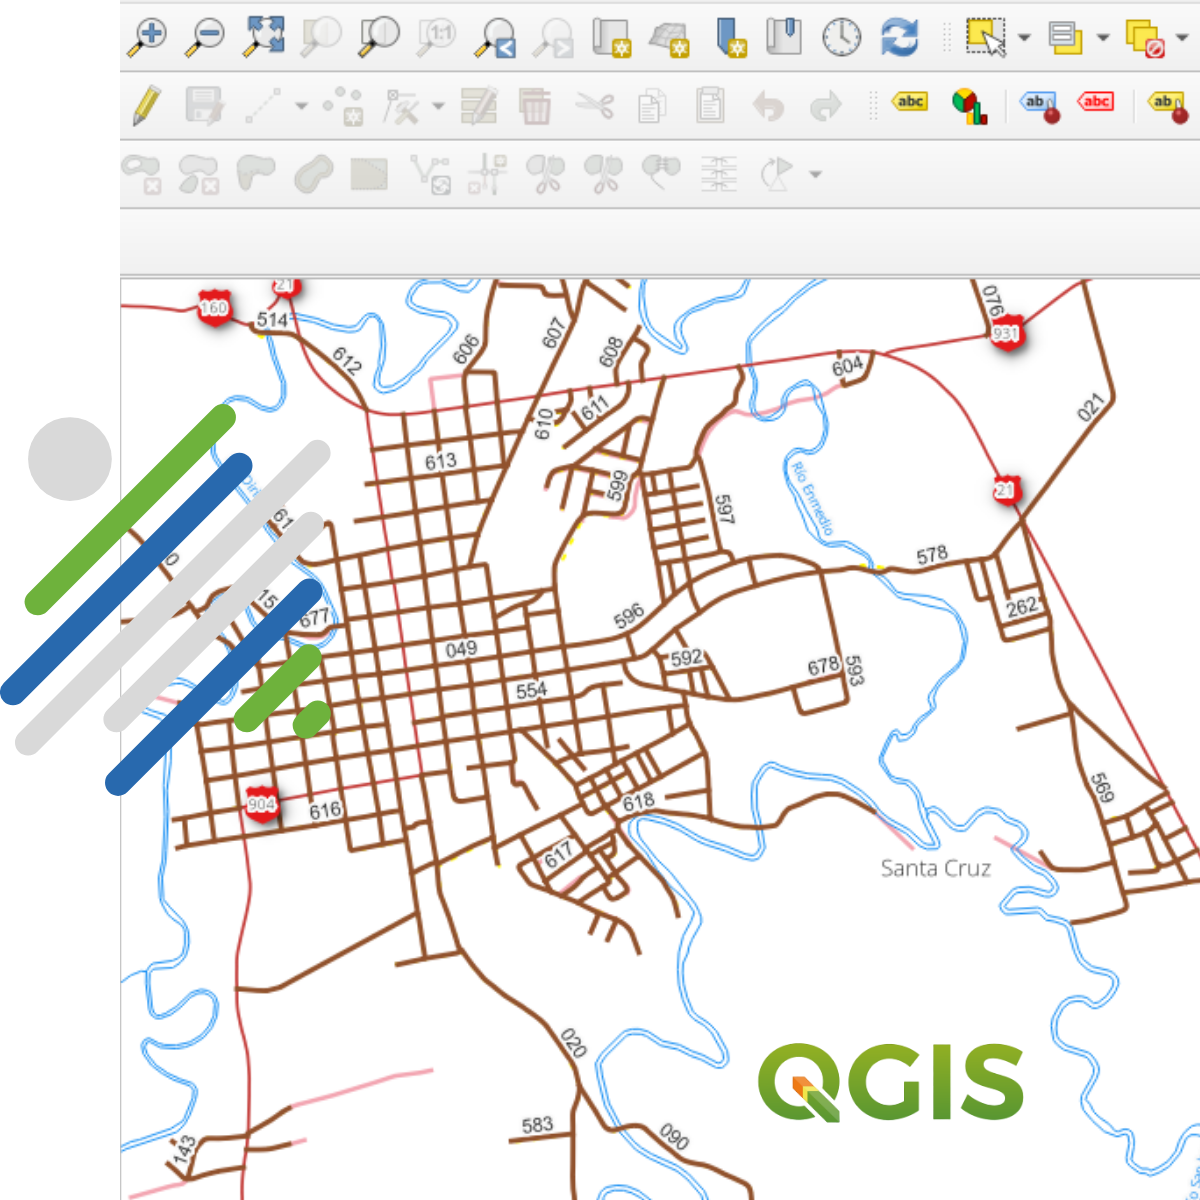Click the Zoom Full extent icon
The width and height of the screenshot is (1200, 1200).
[x=264, y=36]
